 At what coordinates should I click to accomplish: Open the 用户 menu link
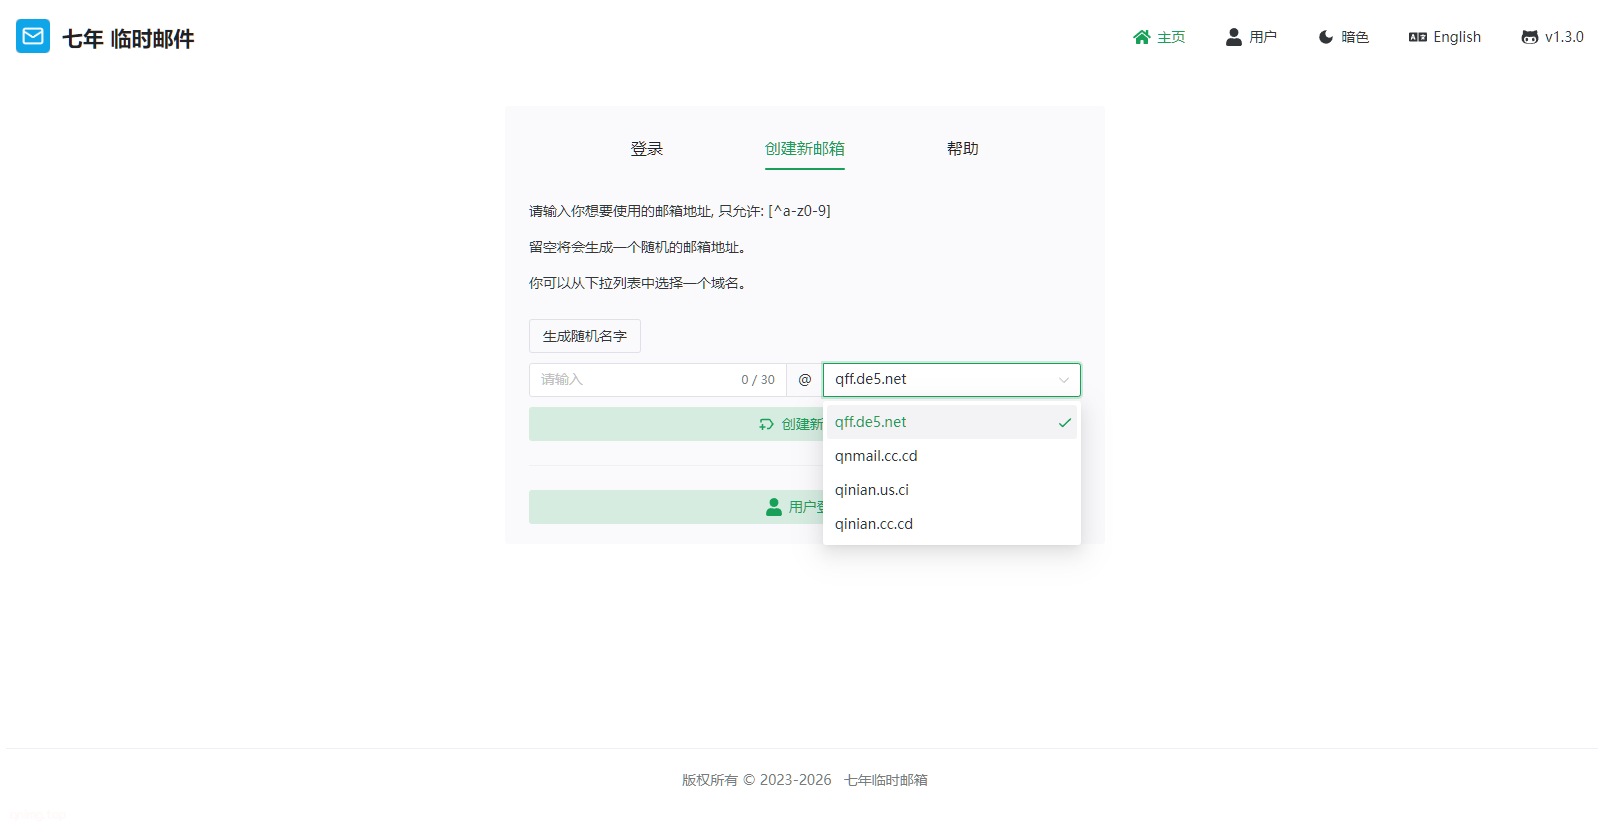point(1262,37)
